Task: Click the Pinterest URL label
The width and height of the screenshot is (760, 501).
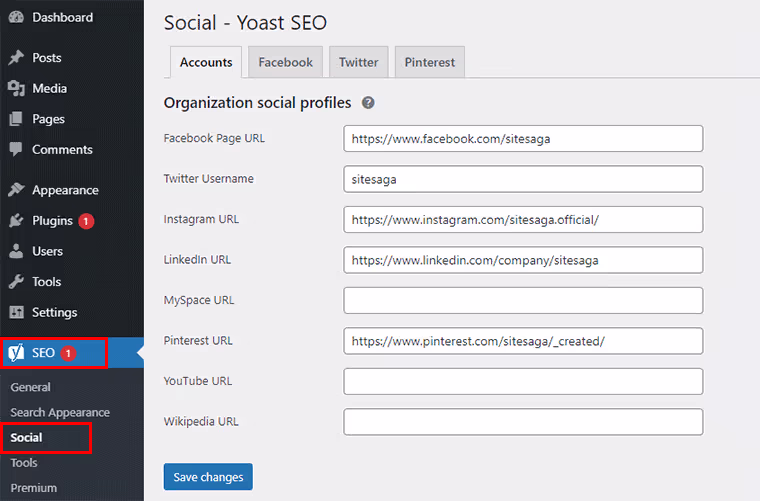Action: click(198, 340)
